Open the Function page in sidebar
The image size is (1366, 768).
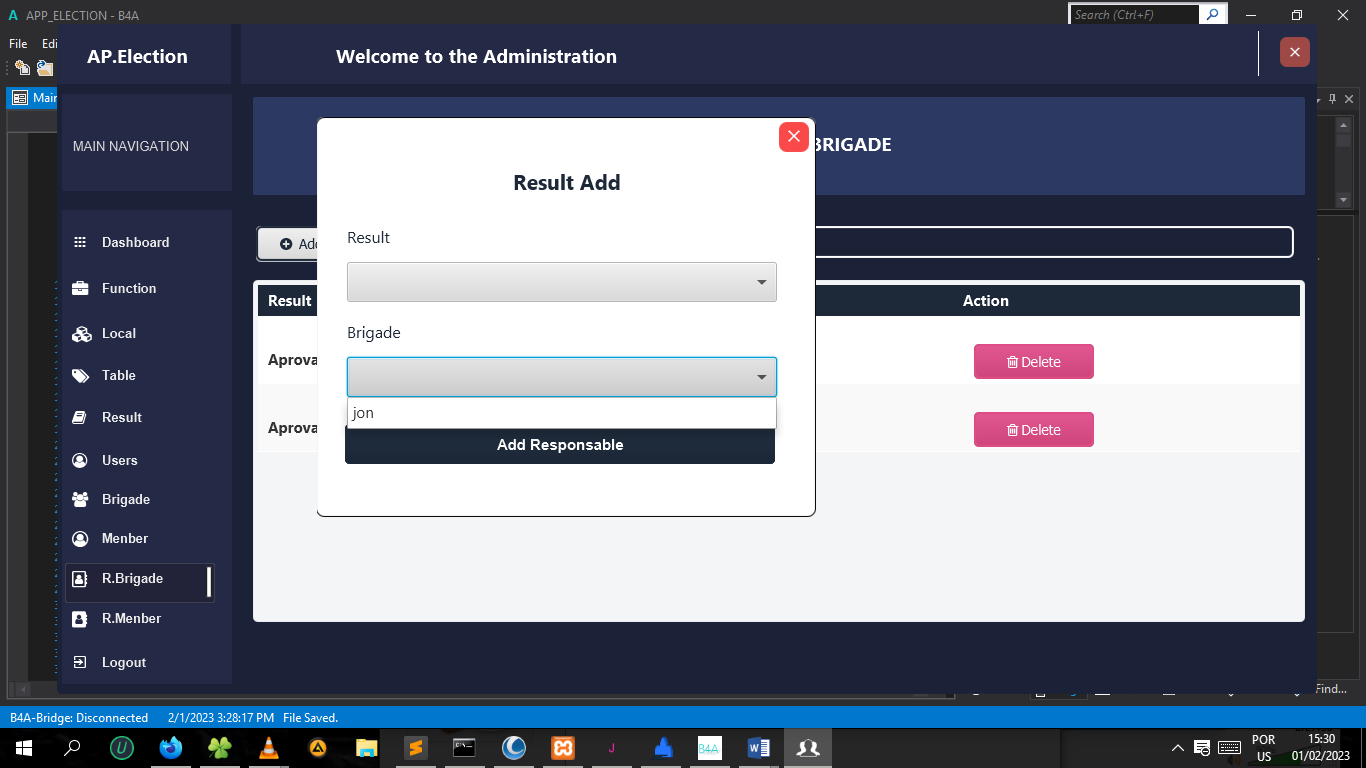129,288
